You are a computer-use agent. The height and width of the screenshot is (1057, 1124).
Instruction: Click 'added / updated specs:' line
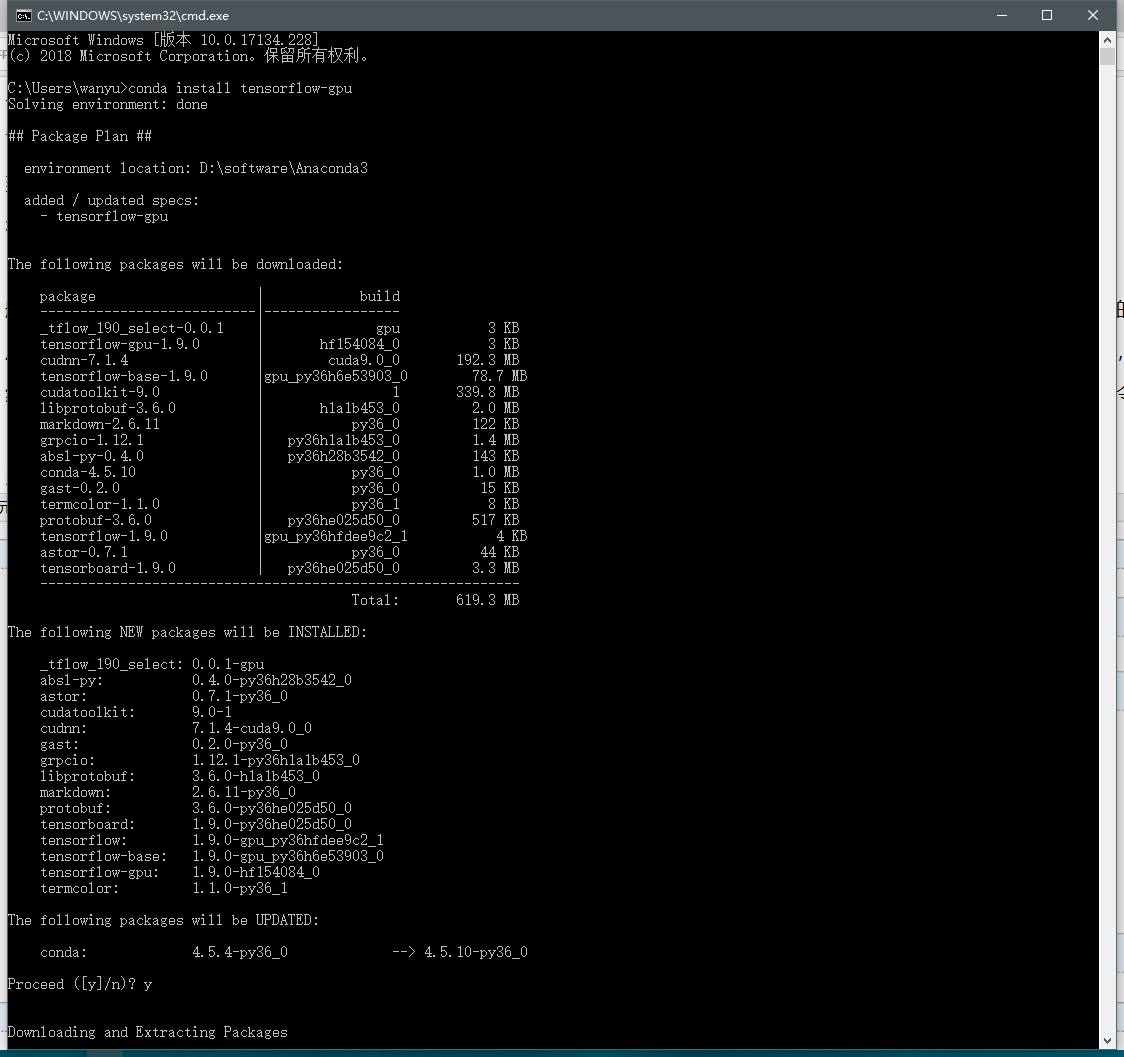point(111,201)
